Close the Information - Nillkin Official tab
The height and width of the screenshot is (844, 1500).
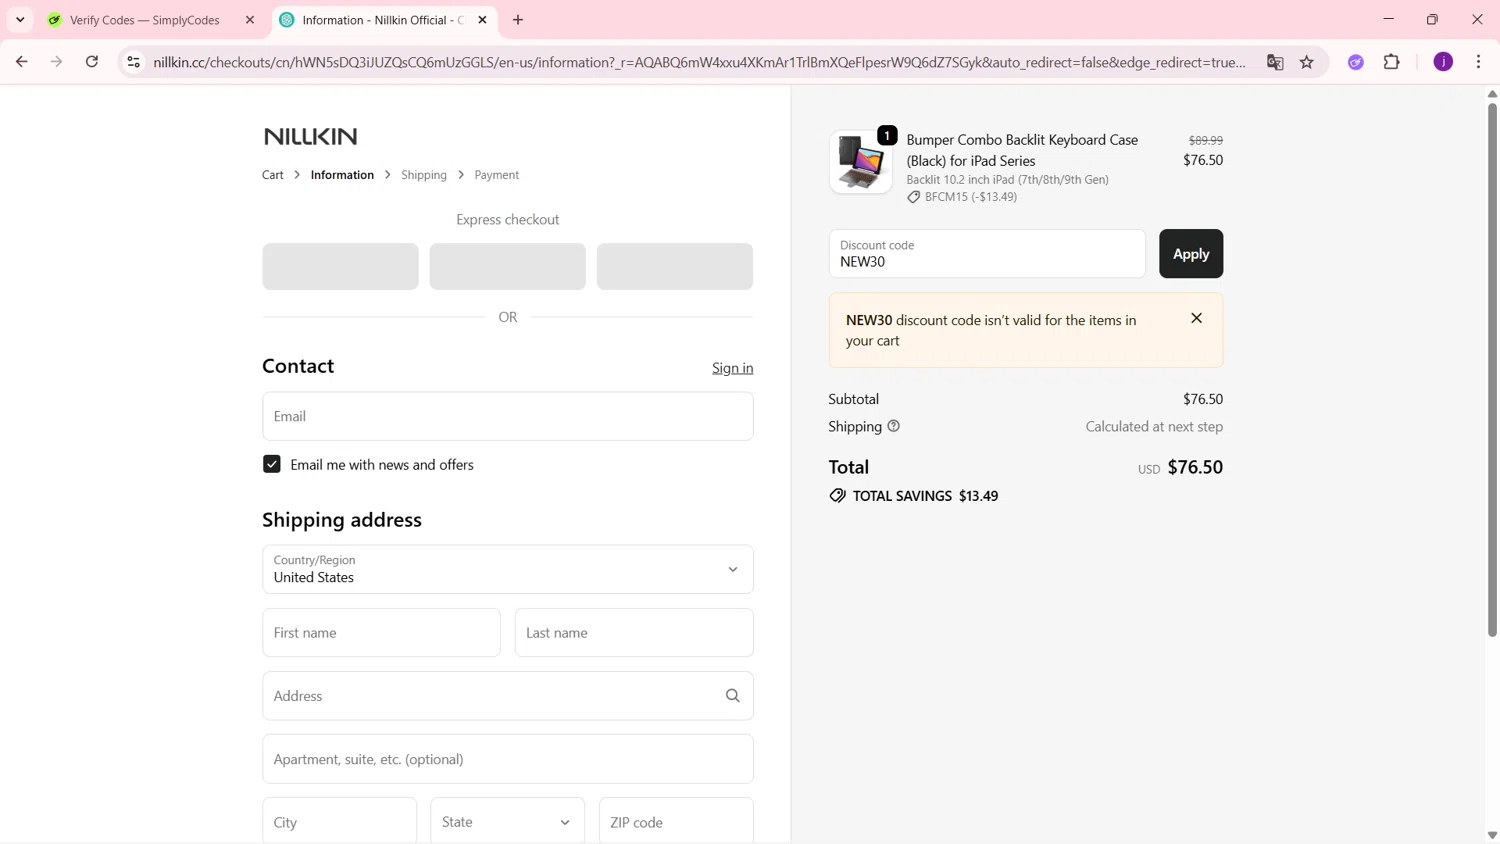(482, 20)
